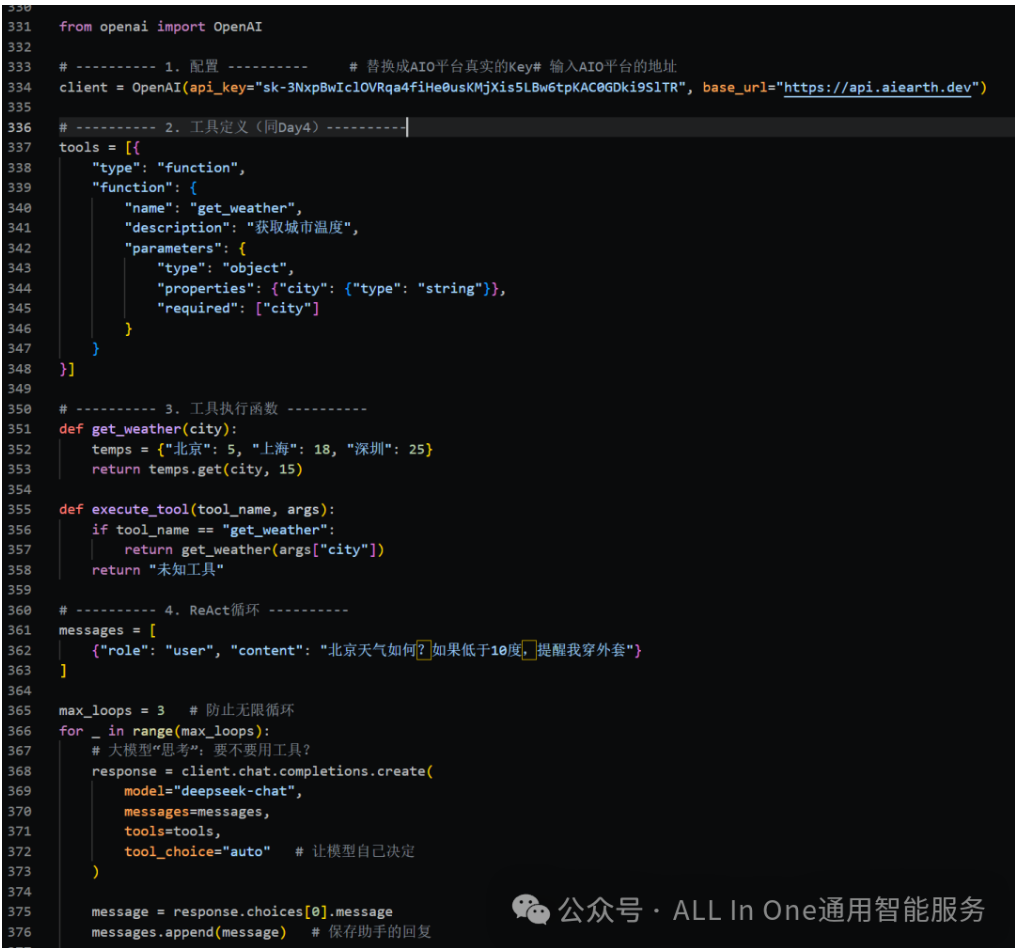Click the "function": { key on line 339

point(144,188)
